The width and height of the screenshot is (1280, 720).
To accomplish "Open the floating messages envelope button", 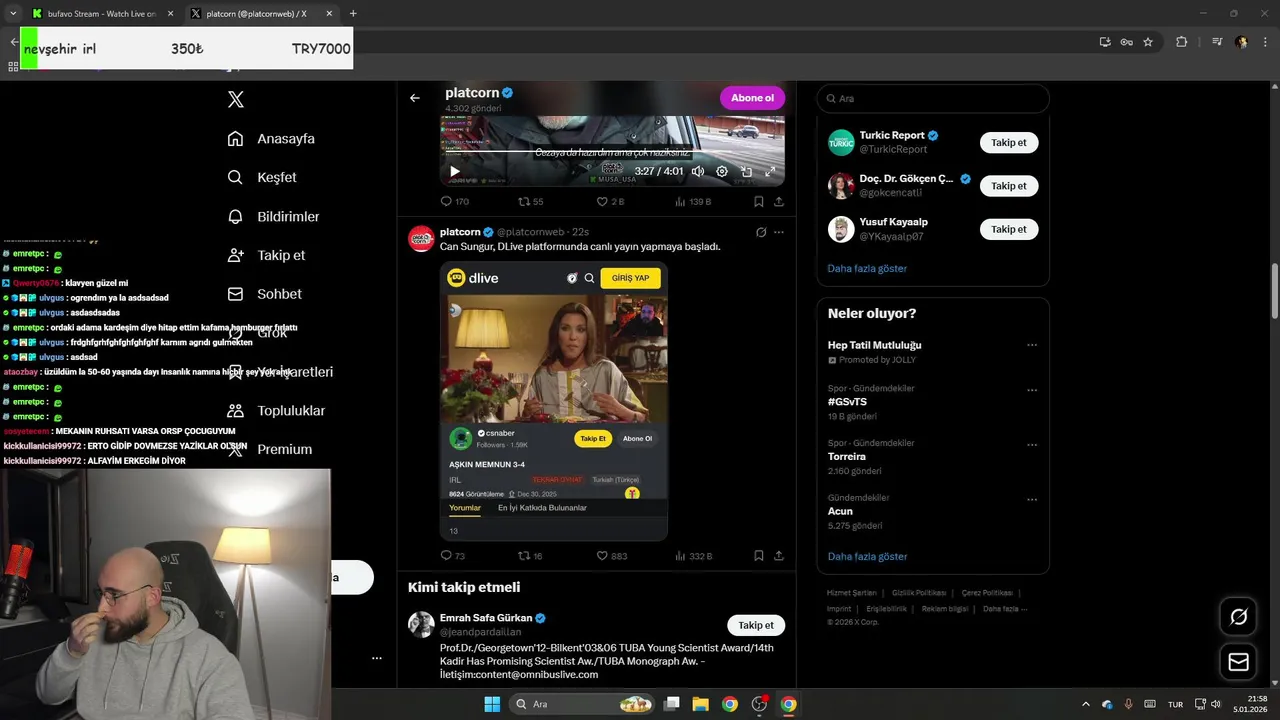I will [1238, 662].
